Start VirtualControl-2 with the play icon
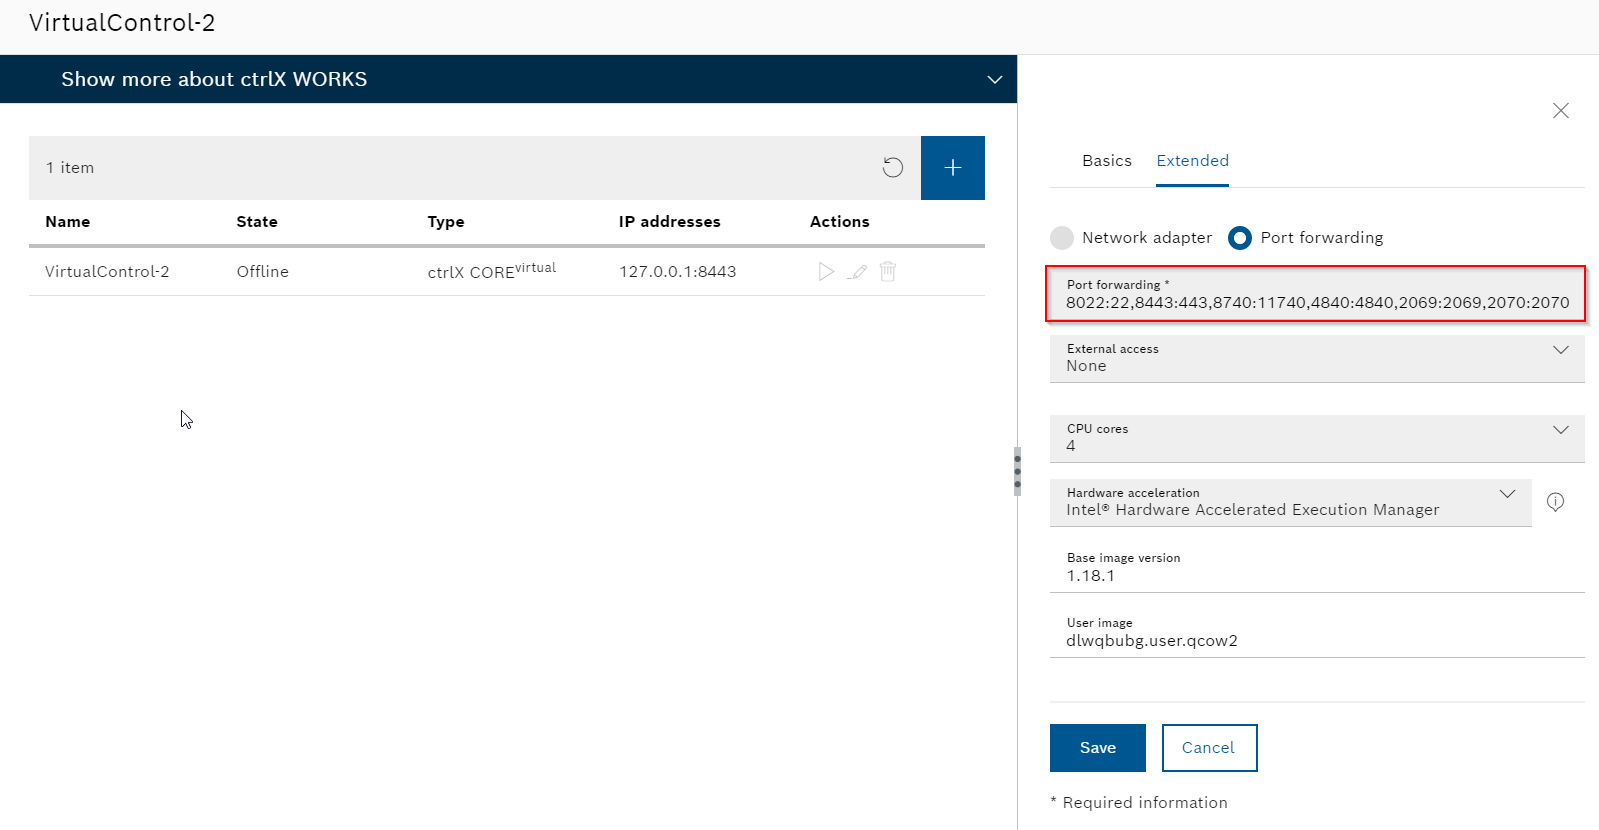1599x830 pixels. 826,271
